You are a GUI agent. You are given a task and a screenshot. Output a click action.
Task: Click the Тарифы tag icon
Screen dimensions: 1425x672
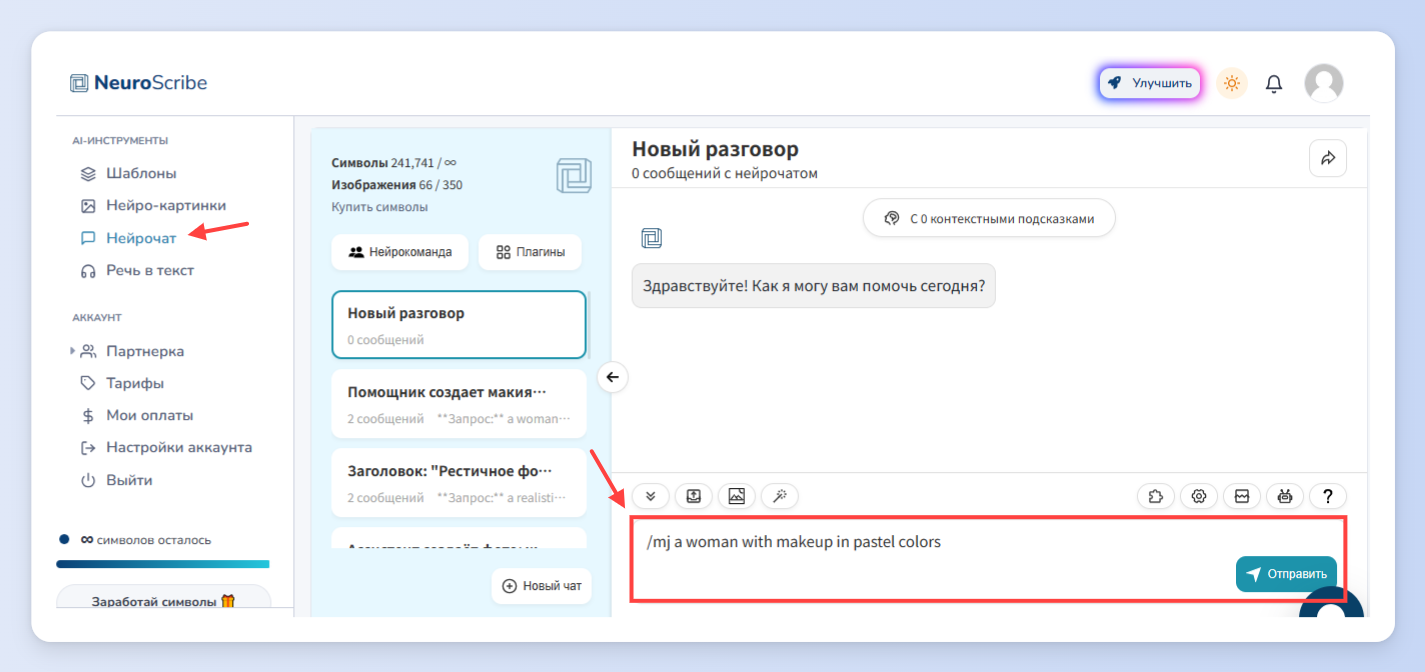[x=88, y=383]
